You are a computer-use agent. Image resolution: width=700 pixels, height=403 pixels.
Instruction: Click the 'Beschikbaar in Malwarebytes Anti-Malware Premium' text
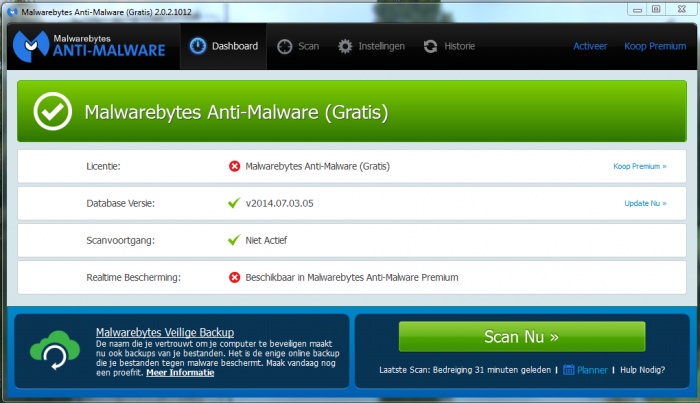352,277
